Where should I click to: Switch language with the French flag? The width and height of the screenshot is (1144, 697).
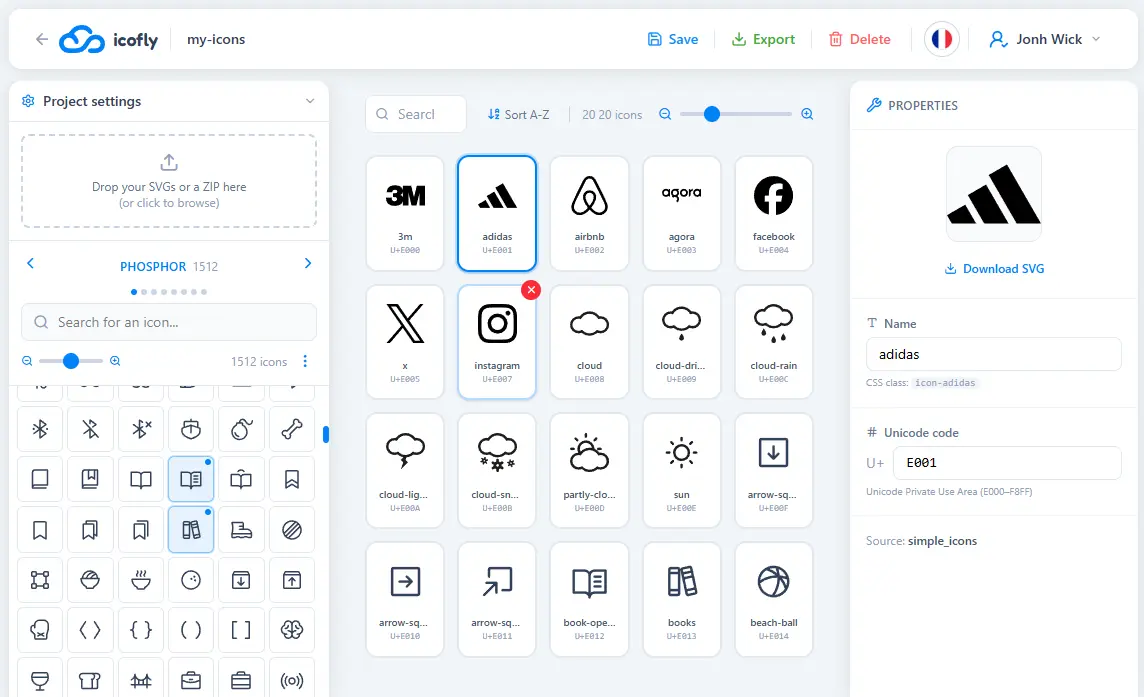coord(942,39)
